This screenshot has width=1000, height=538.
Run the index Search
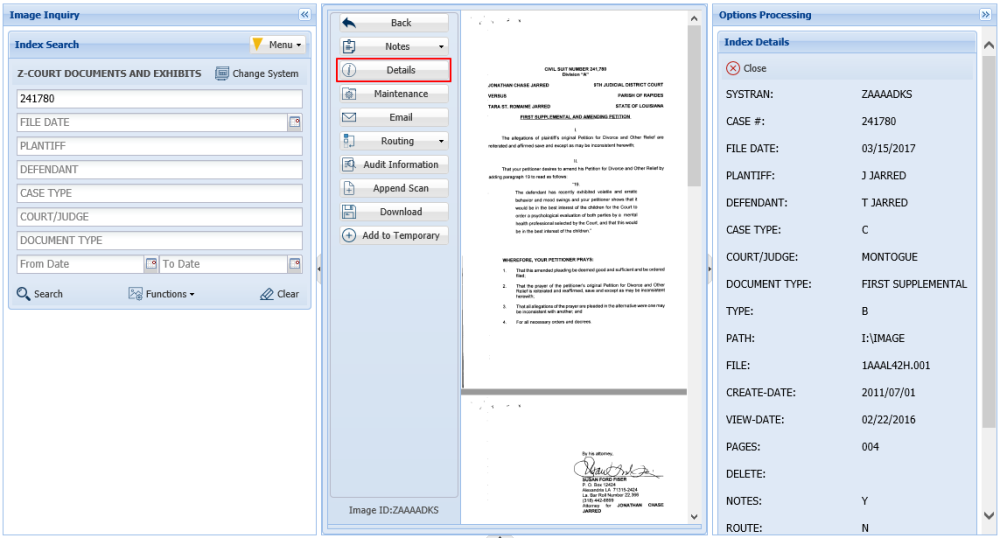[40, 294]
